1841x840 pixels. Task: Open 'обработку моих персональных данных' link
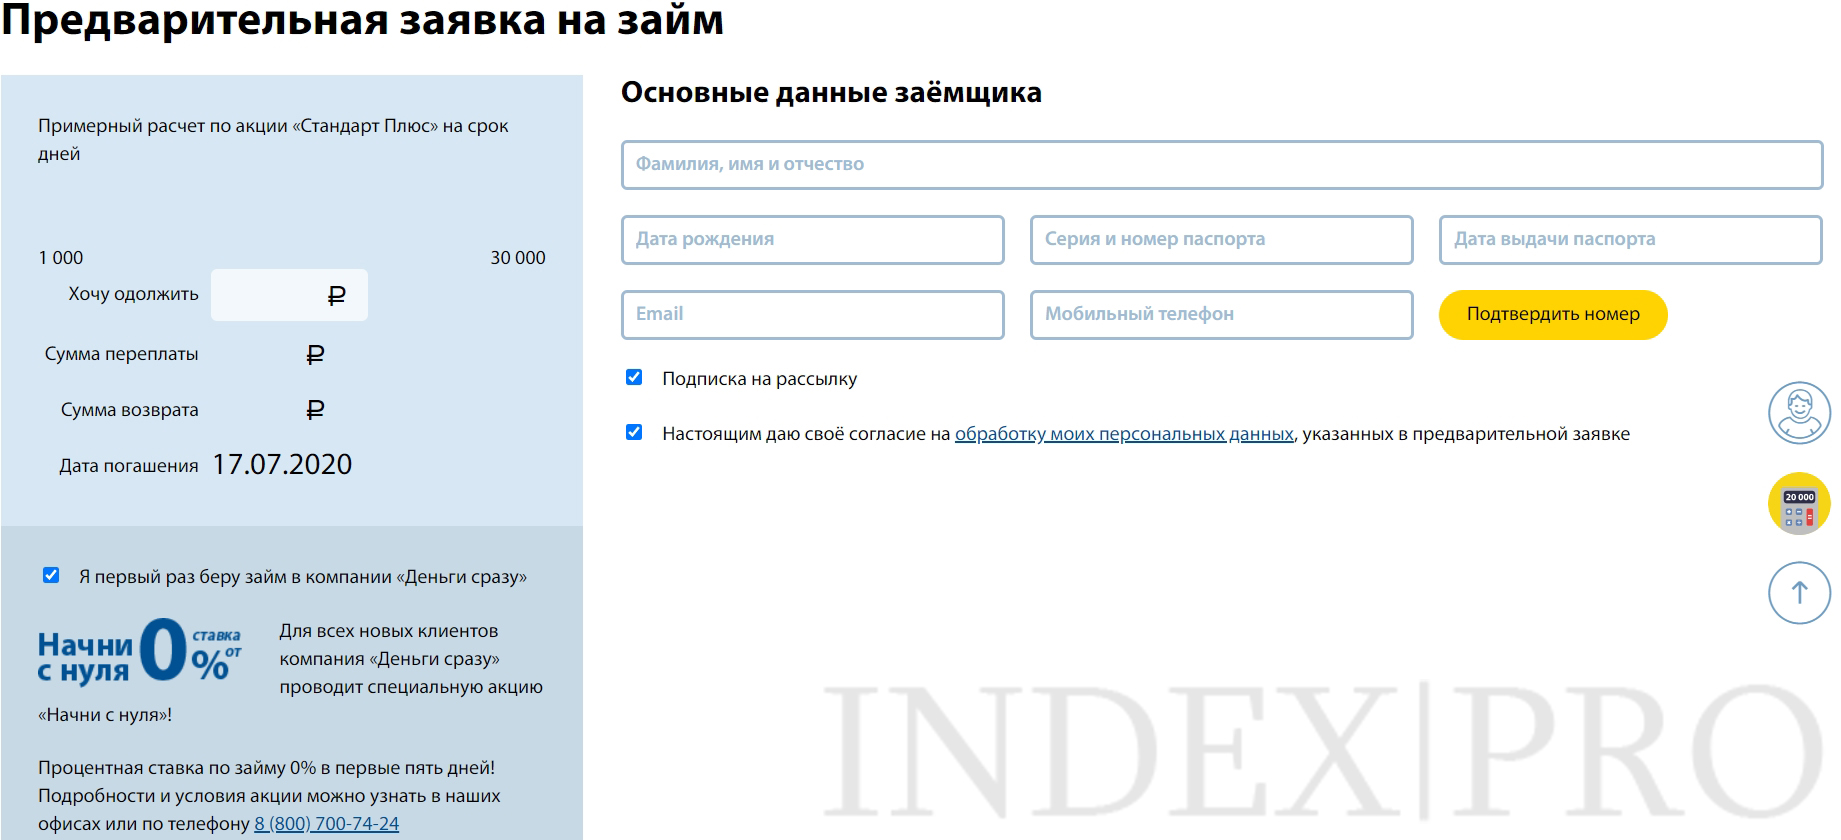click(x=1124, y=434)
